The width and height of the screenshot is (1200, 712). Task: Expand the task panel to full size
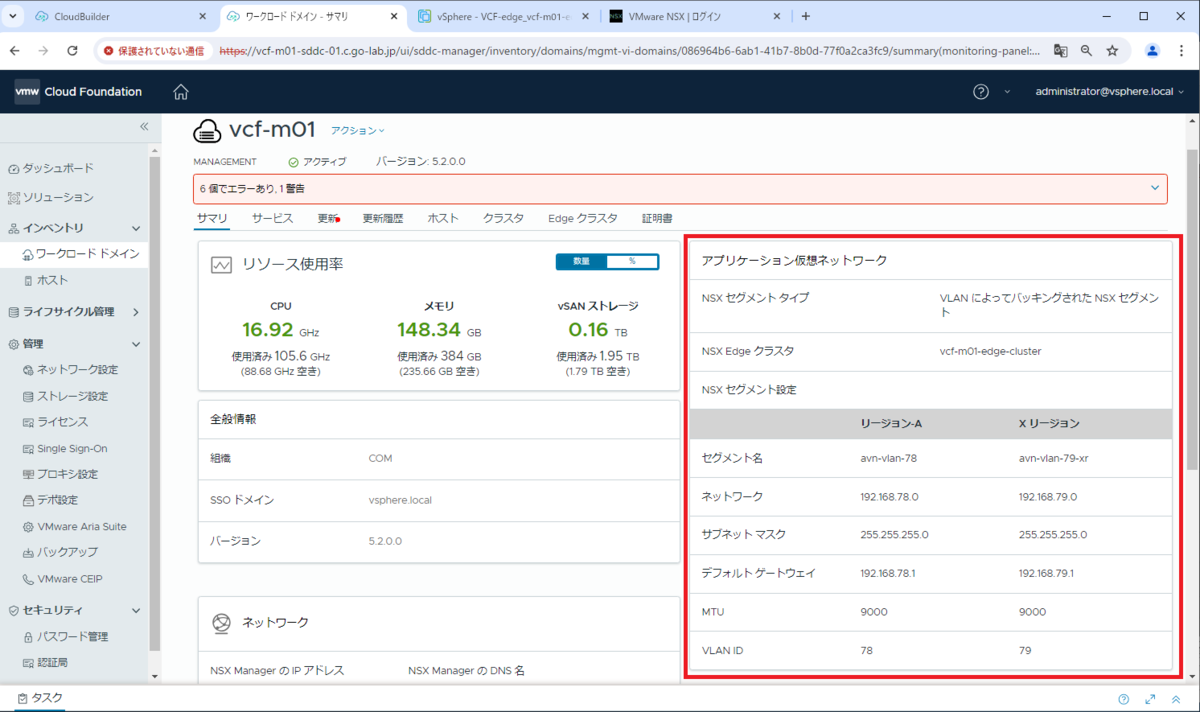click(1150, 699)
